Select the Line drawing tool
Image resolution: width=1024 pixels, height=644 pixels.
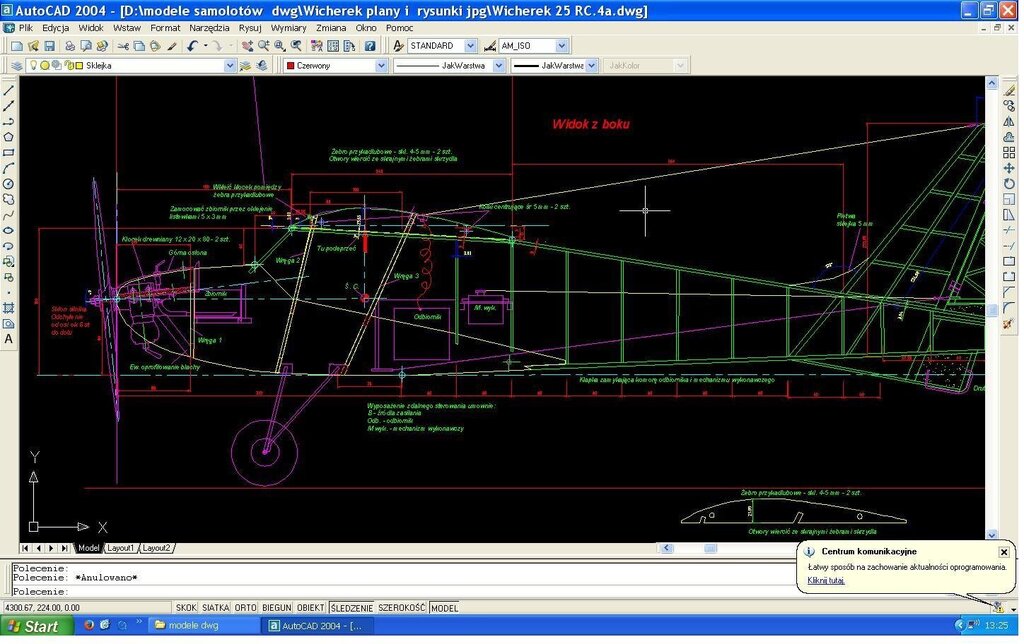pyautogui.click(x=9, y=90)
